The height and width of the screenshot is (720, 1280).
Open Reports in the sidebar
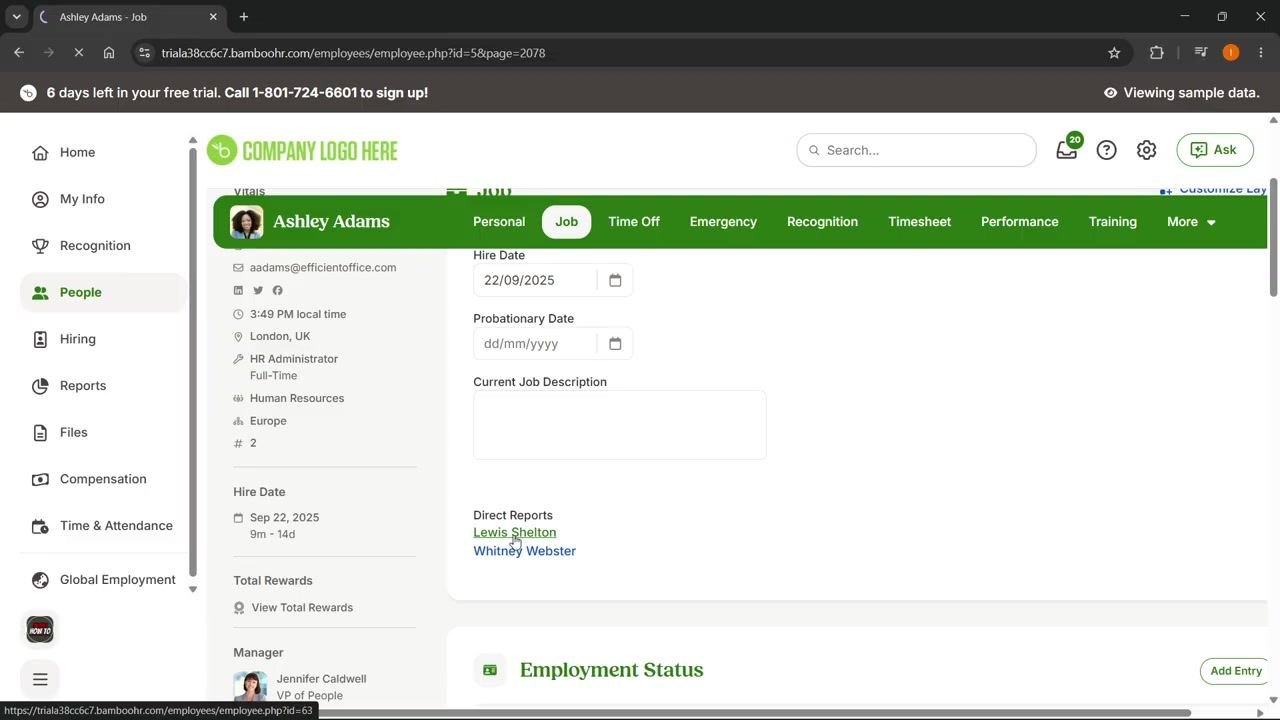pos(83,386)
